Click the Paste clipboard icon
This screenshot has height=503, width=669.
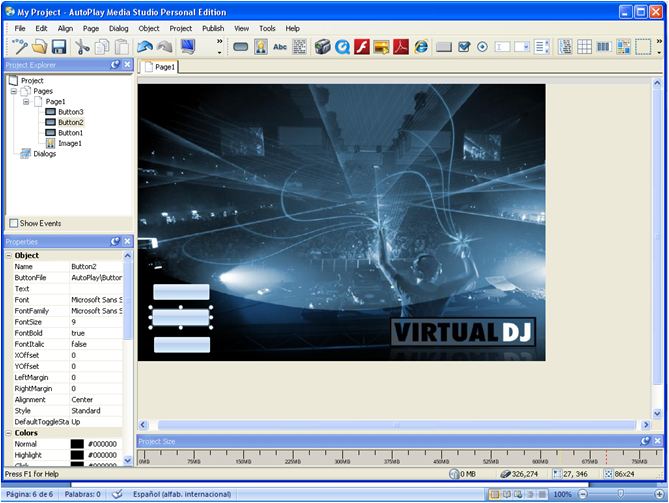point(122,47)
